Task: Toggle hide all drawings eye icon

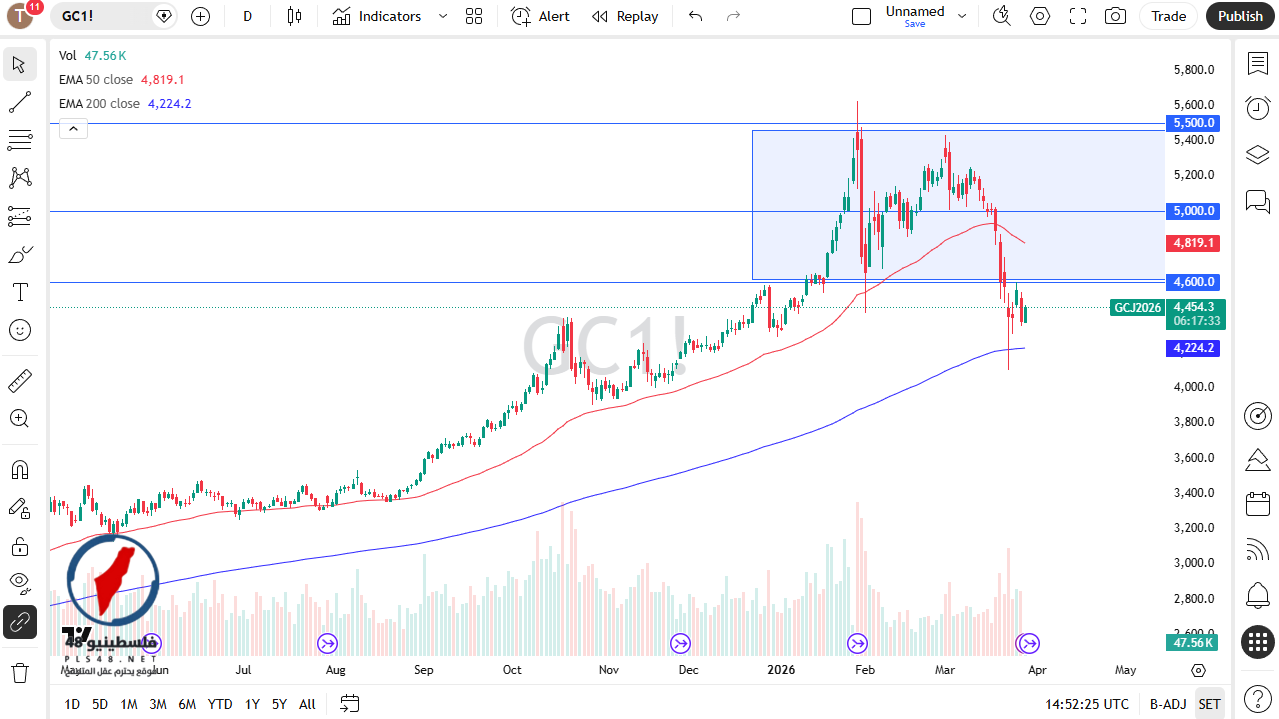Action: tap(19, 583)
